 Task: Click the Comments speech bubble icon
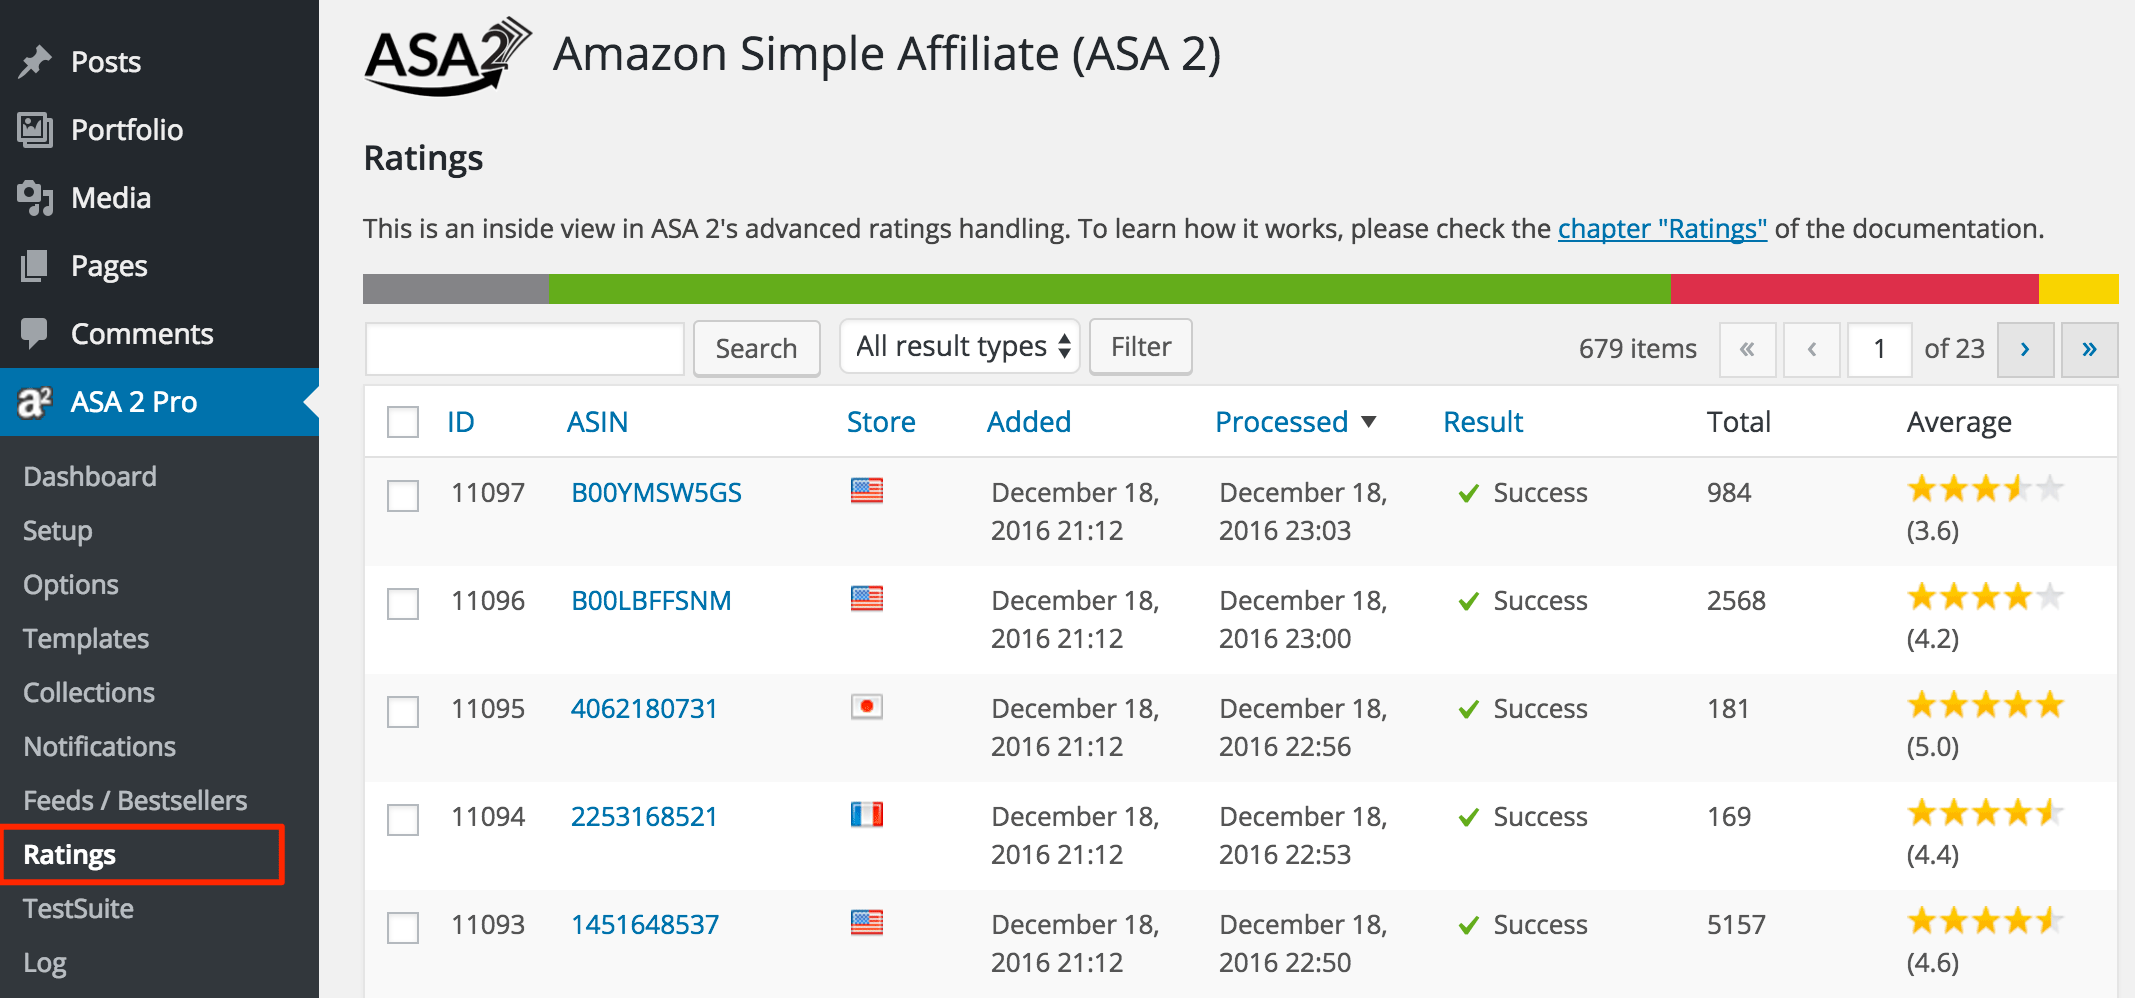click(36, 333)
